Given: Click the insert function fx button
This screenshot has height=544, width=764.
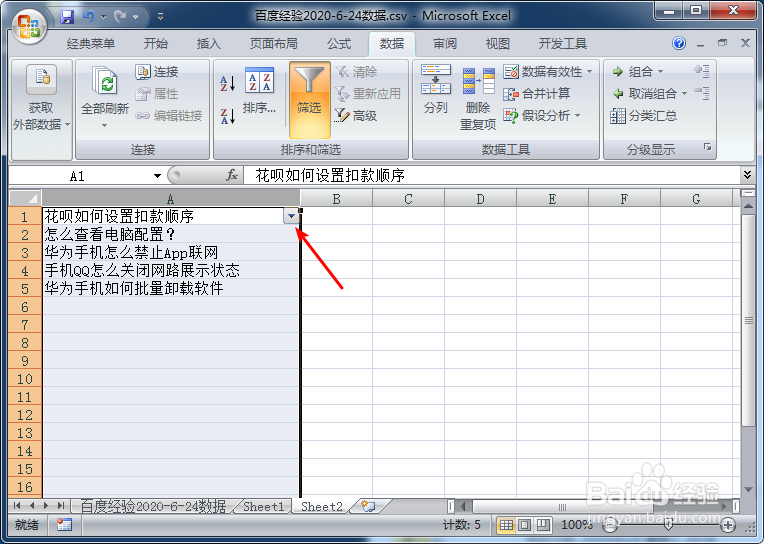Looking at the screenshot, I should pos(232,175).
